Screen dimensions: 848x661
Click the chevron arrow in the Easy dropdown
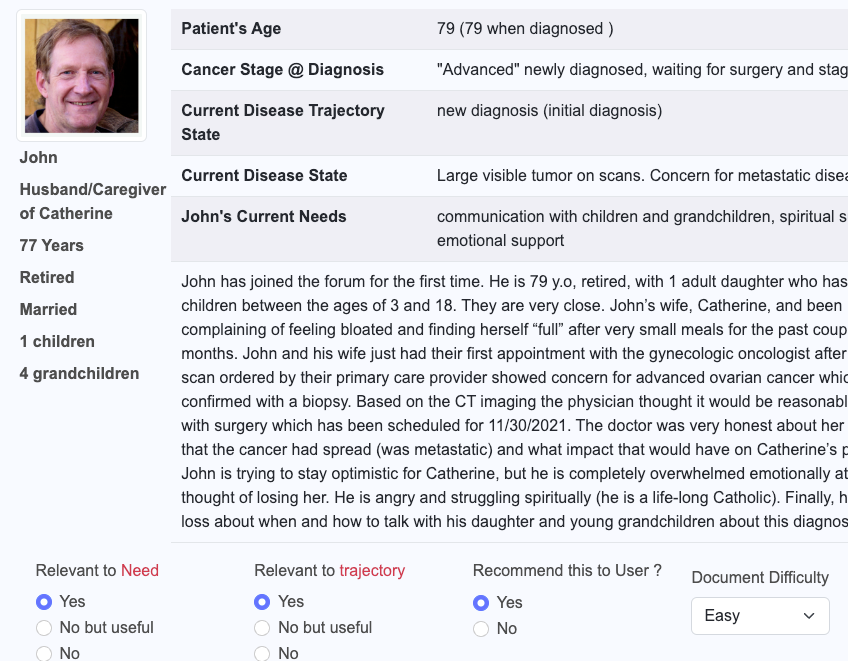[809, 616]
